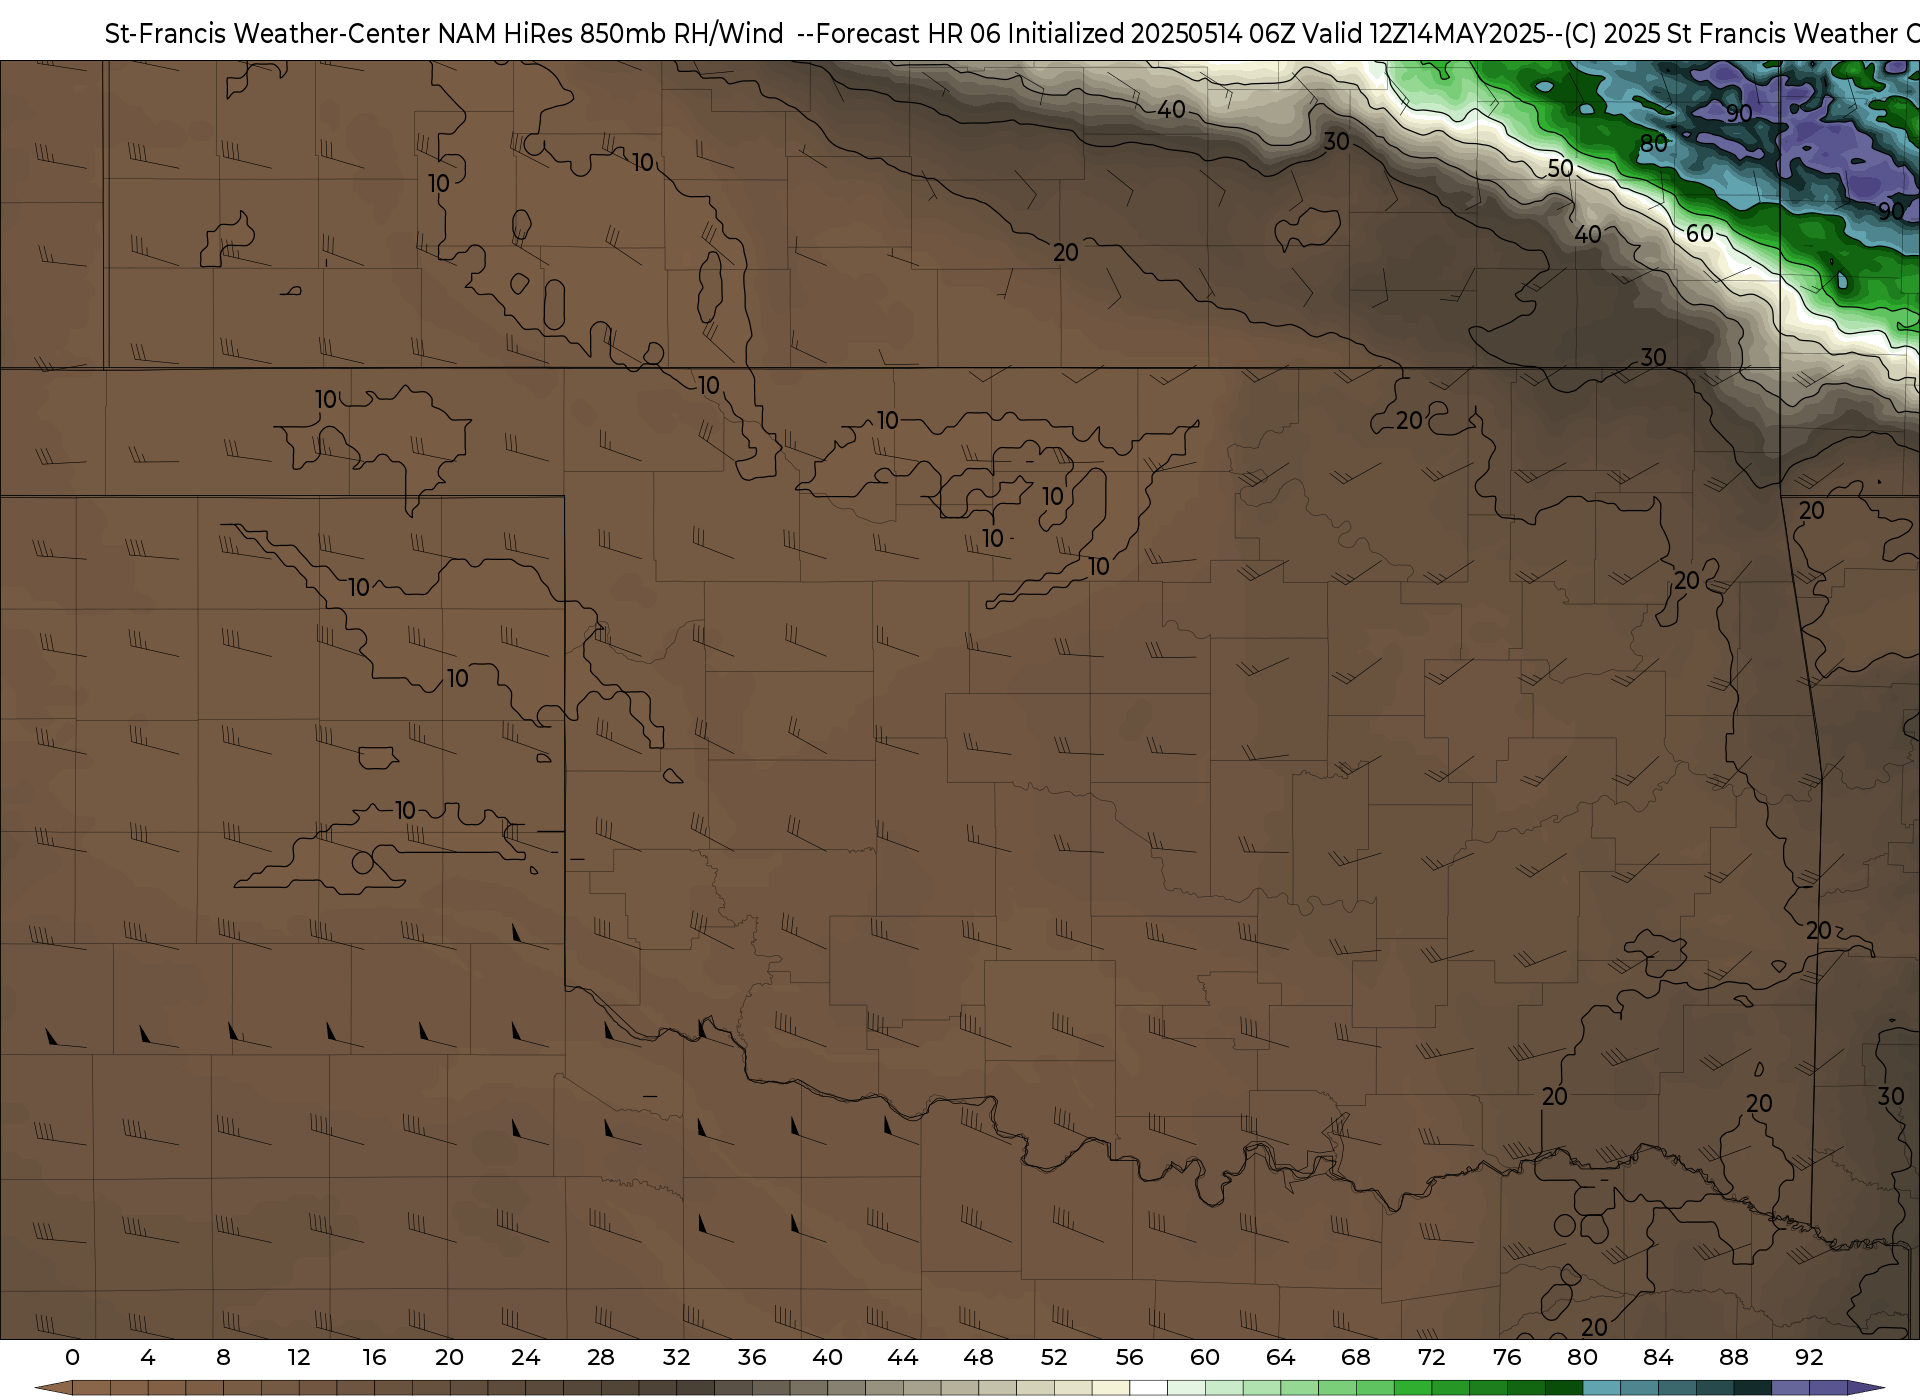Click the "80" contour label on the map

click(1653, 144)
